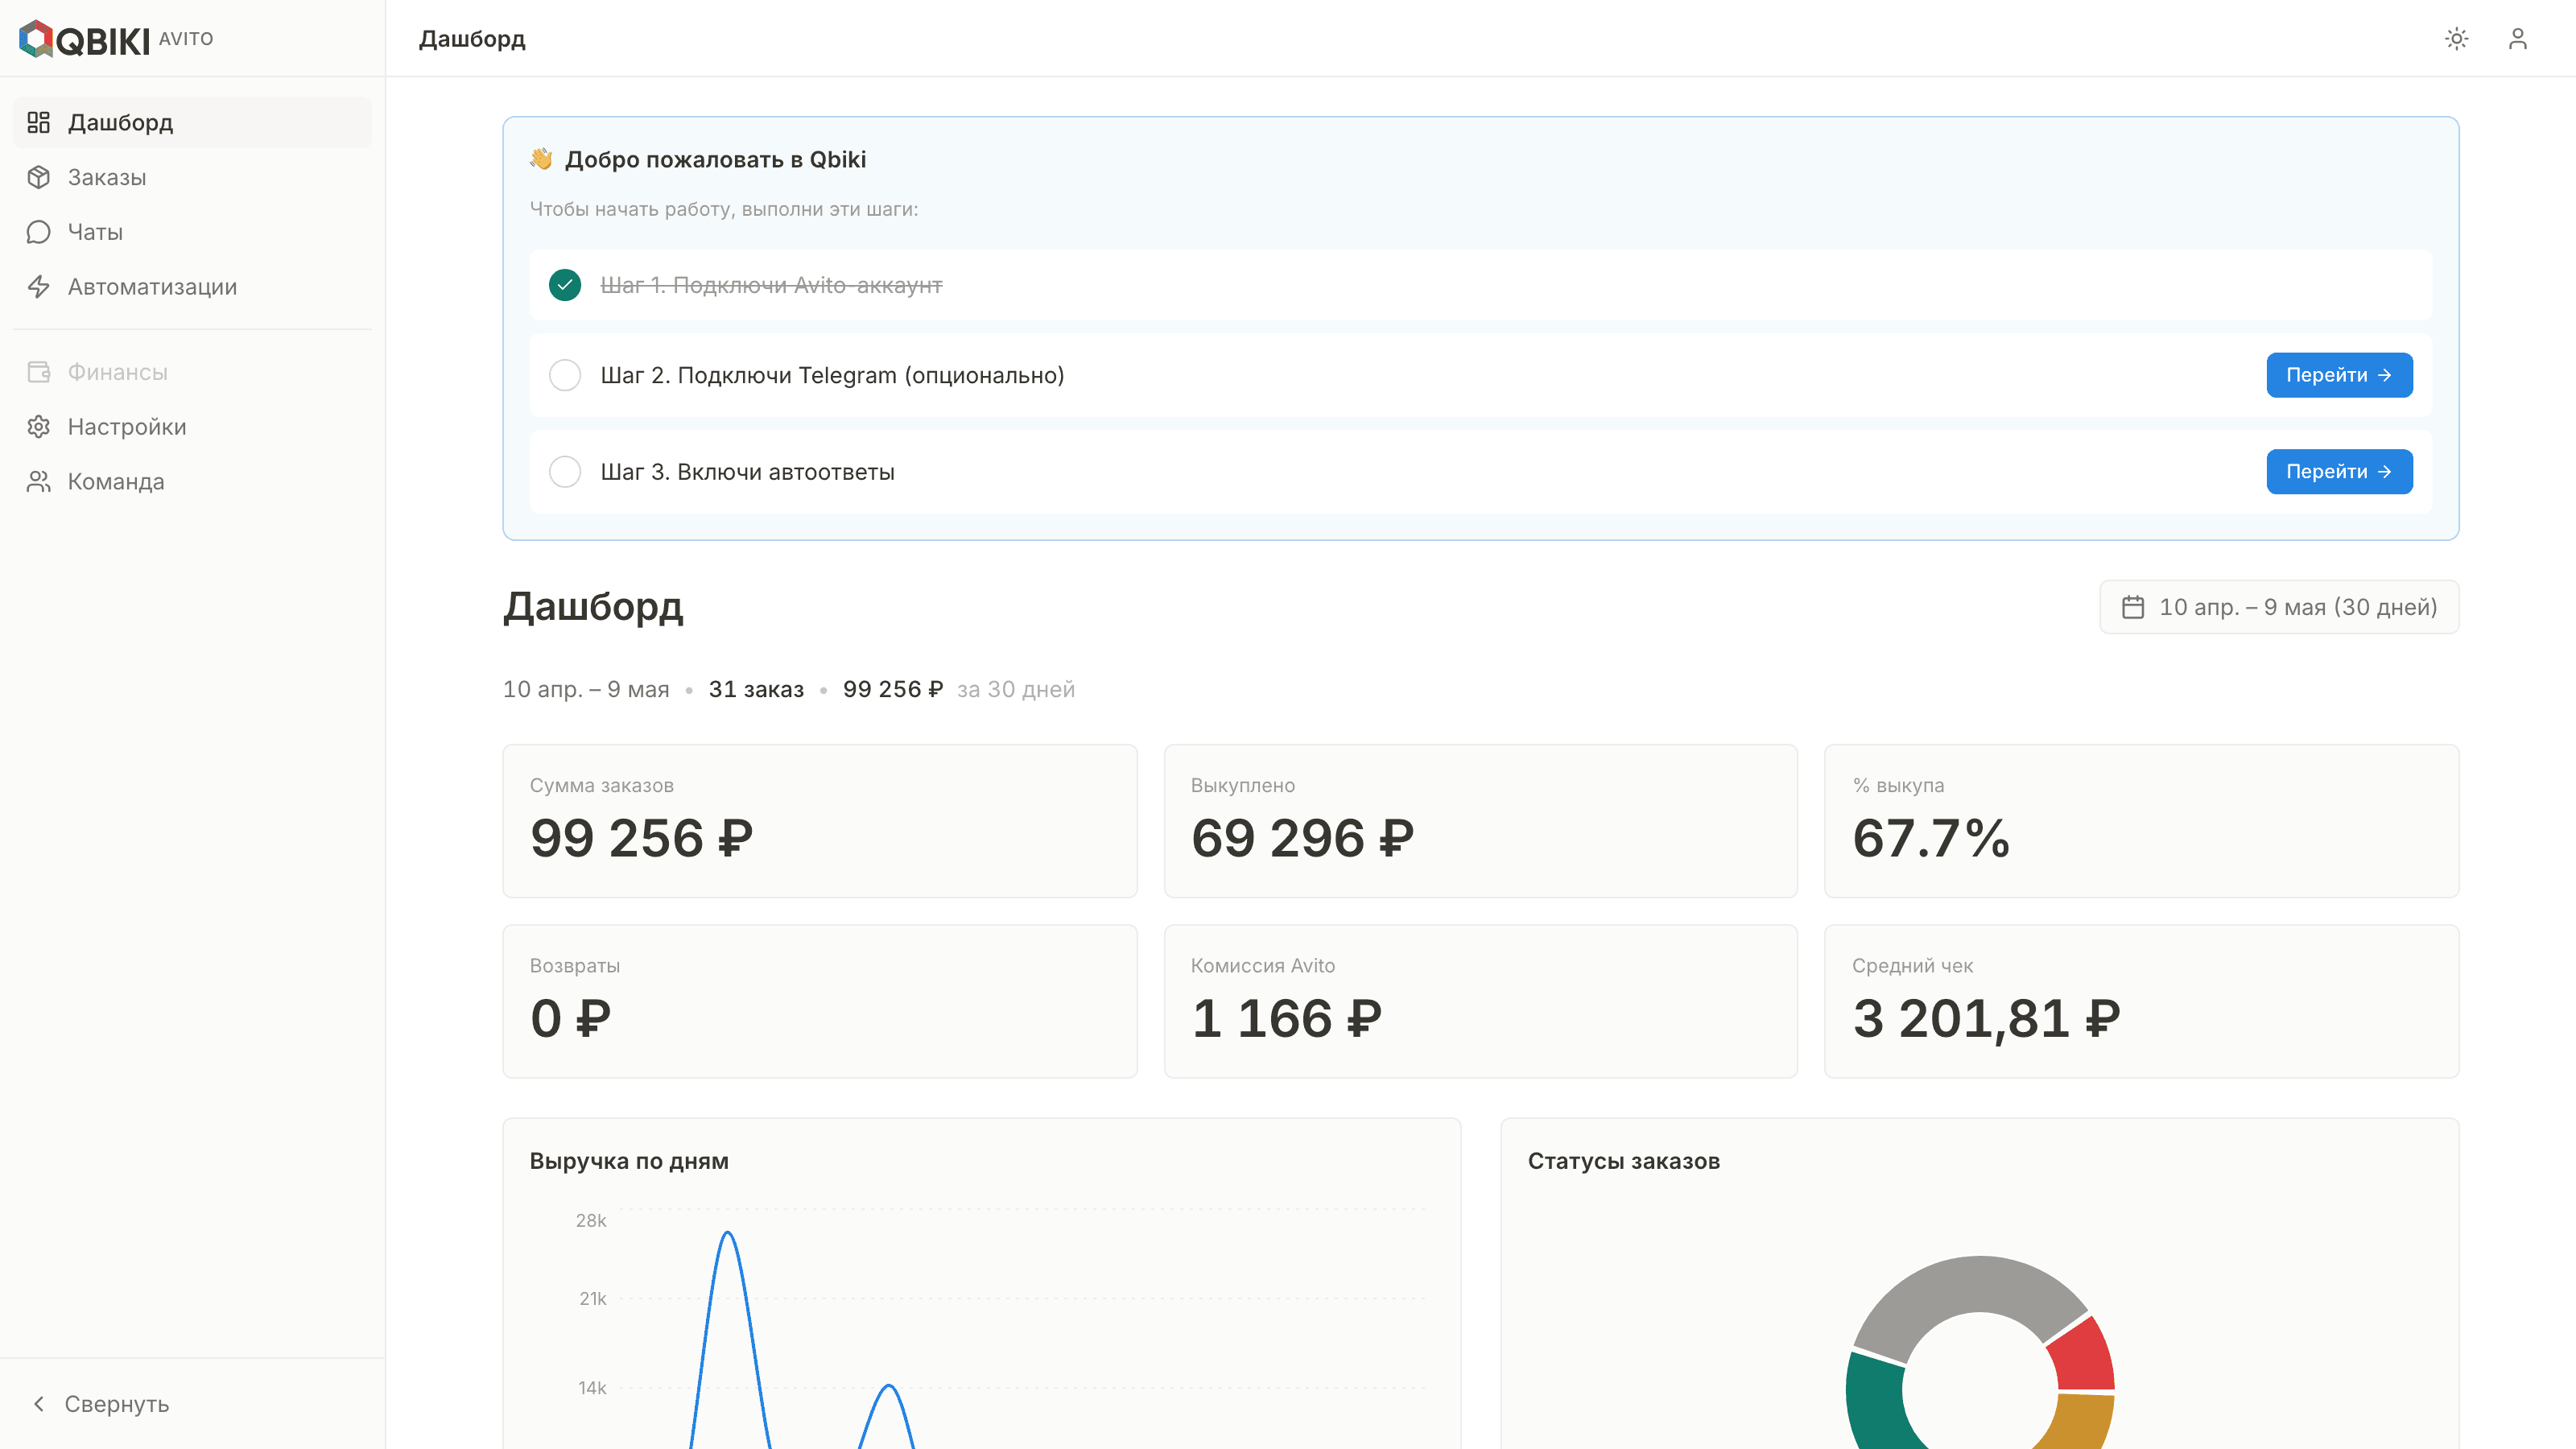Check the Шаг 3 автоответы circle
Viewport: 2576px width, 1449px height.
tap(565, 472)
